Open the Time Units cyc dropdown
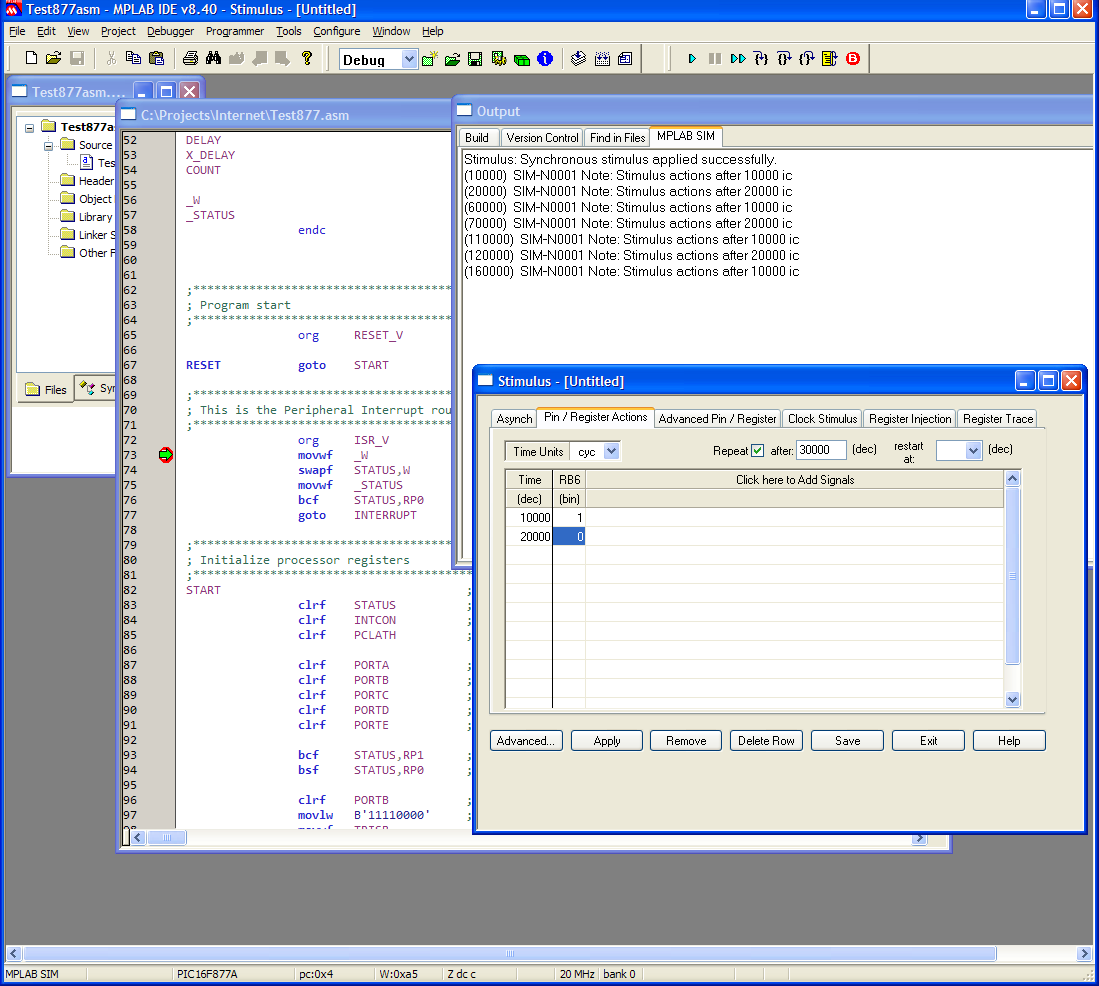The height and width of the screenshot is (986, 1099). click(611, 451)
